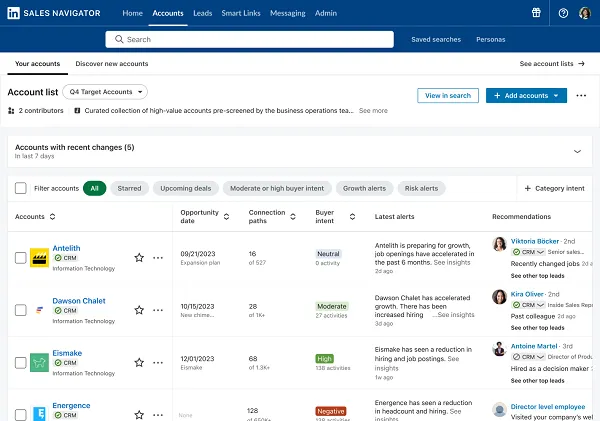Click the search magnifier icon
The height and width of the screenshot is (421, 600).
tap(119, 39)
